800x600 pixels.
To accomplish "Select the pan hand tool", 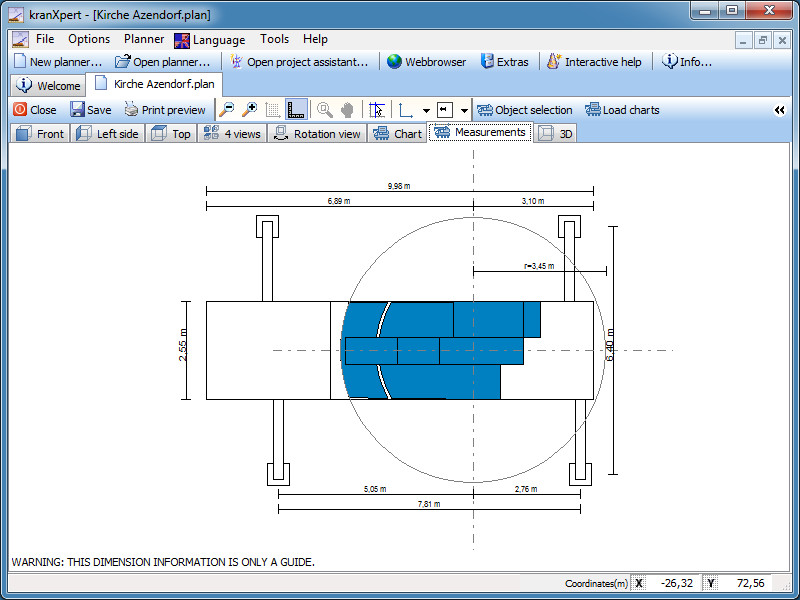I will (x=347, y=110).
